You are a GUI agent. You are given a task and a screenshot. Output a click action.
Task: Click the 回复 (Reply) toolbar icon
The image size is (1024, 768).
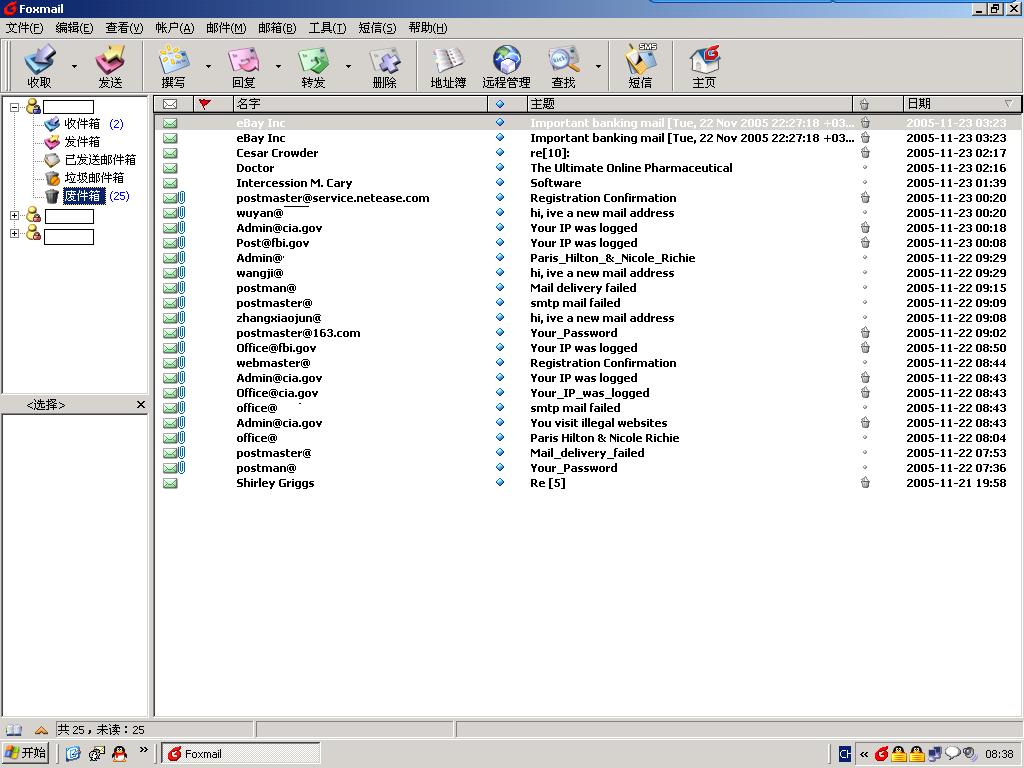(243, 66)
